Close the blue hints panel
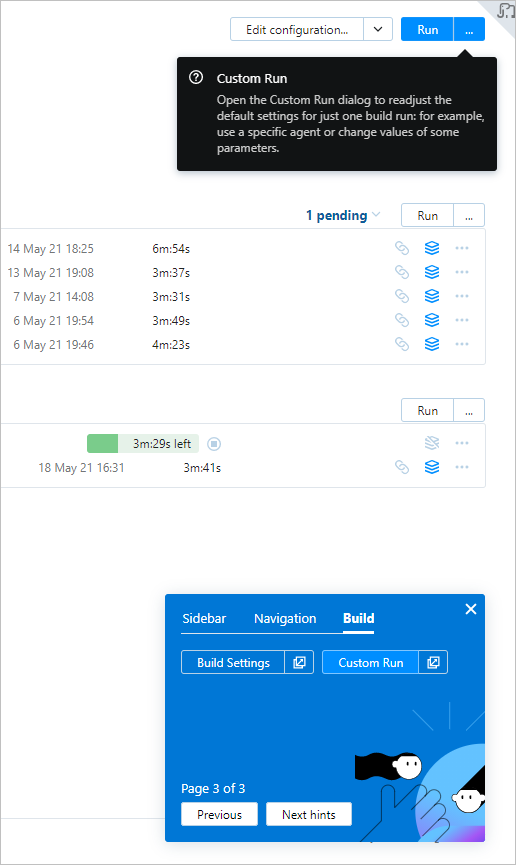 tap(471, 609)
